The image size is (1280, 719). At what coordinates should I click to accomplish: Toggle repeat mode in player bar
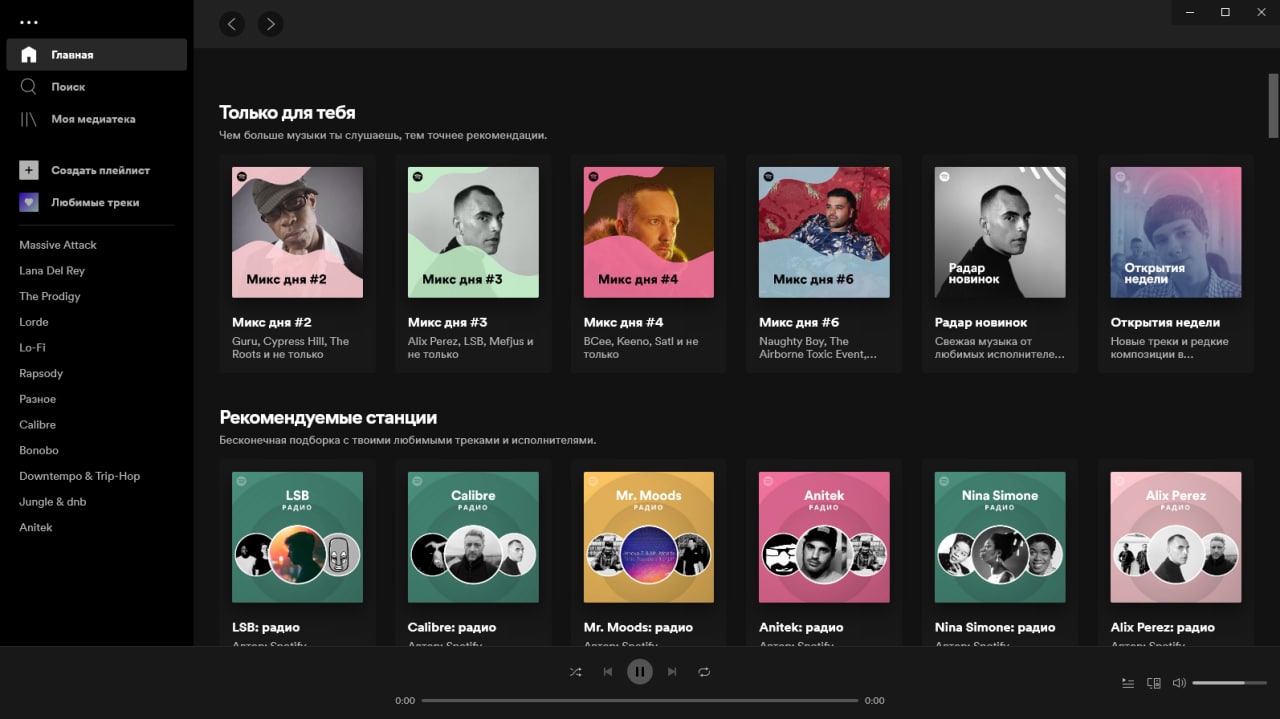pyautogui.click(x=704, y=672)
